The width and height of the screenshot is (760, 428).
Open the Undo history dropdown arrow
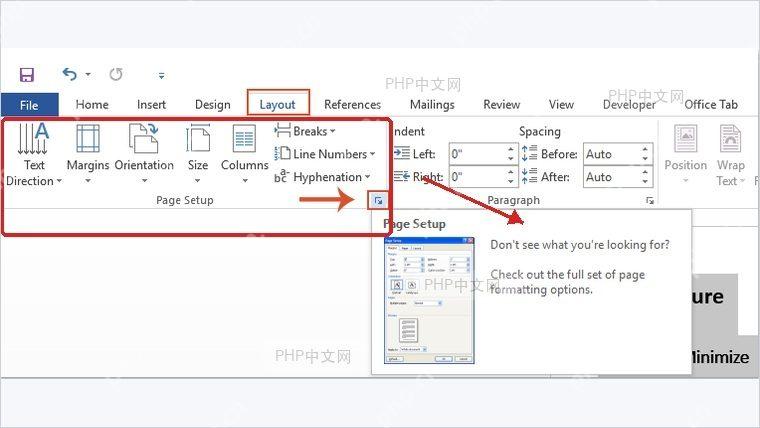(x=88, y=75)
